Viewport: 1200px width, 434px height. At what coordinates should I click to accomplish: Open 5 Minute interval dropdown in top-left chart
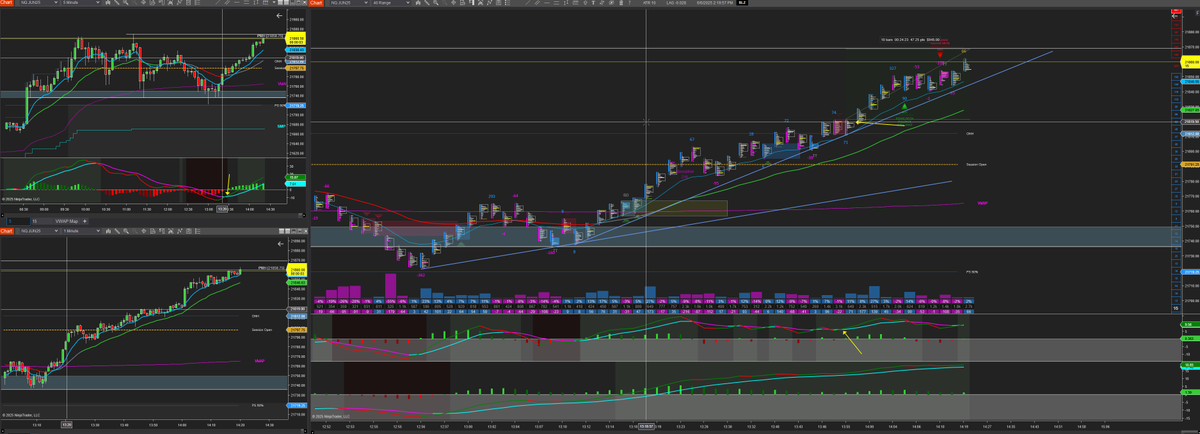(81, 4)
